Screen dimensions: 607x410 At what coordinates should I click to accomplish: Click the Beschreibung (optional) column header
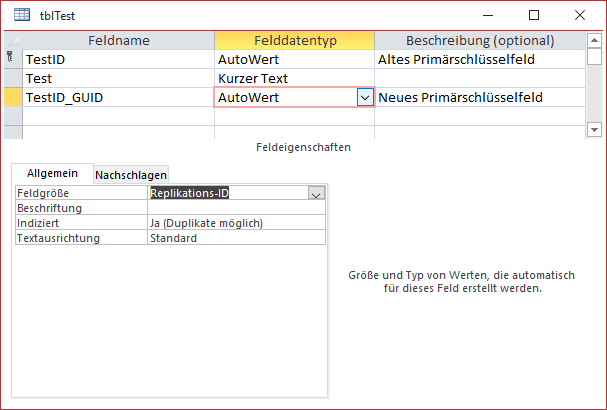[x=479, y=41]
